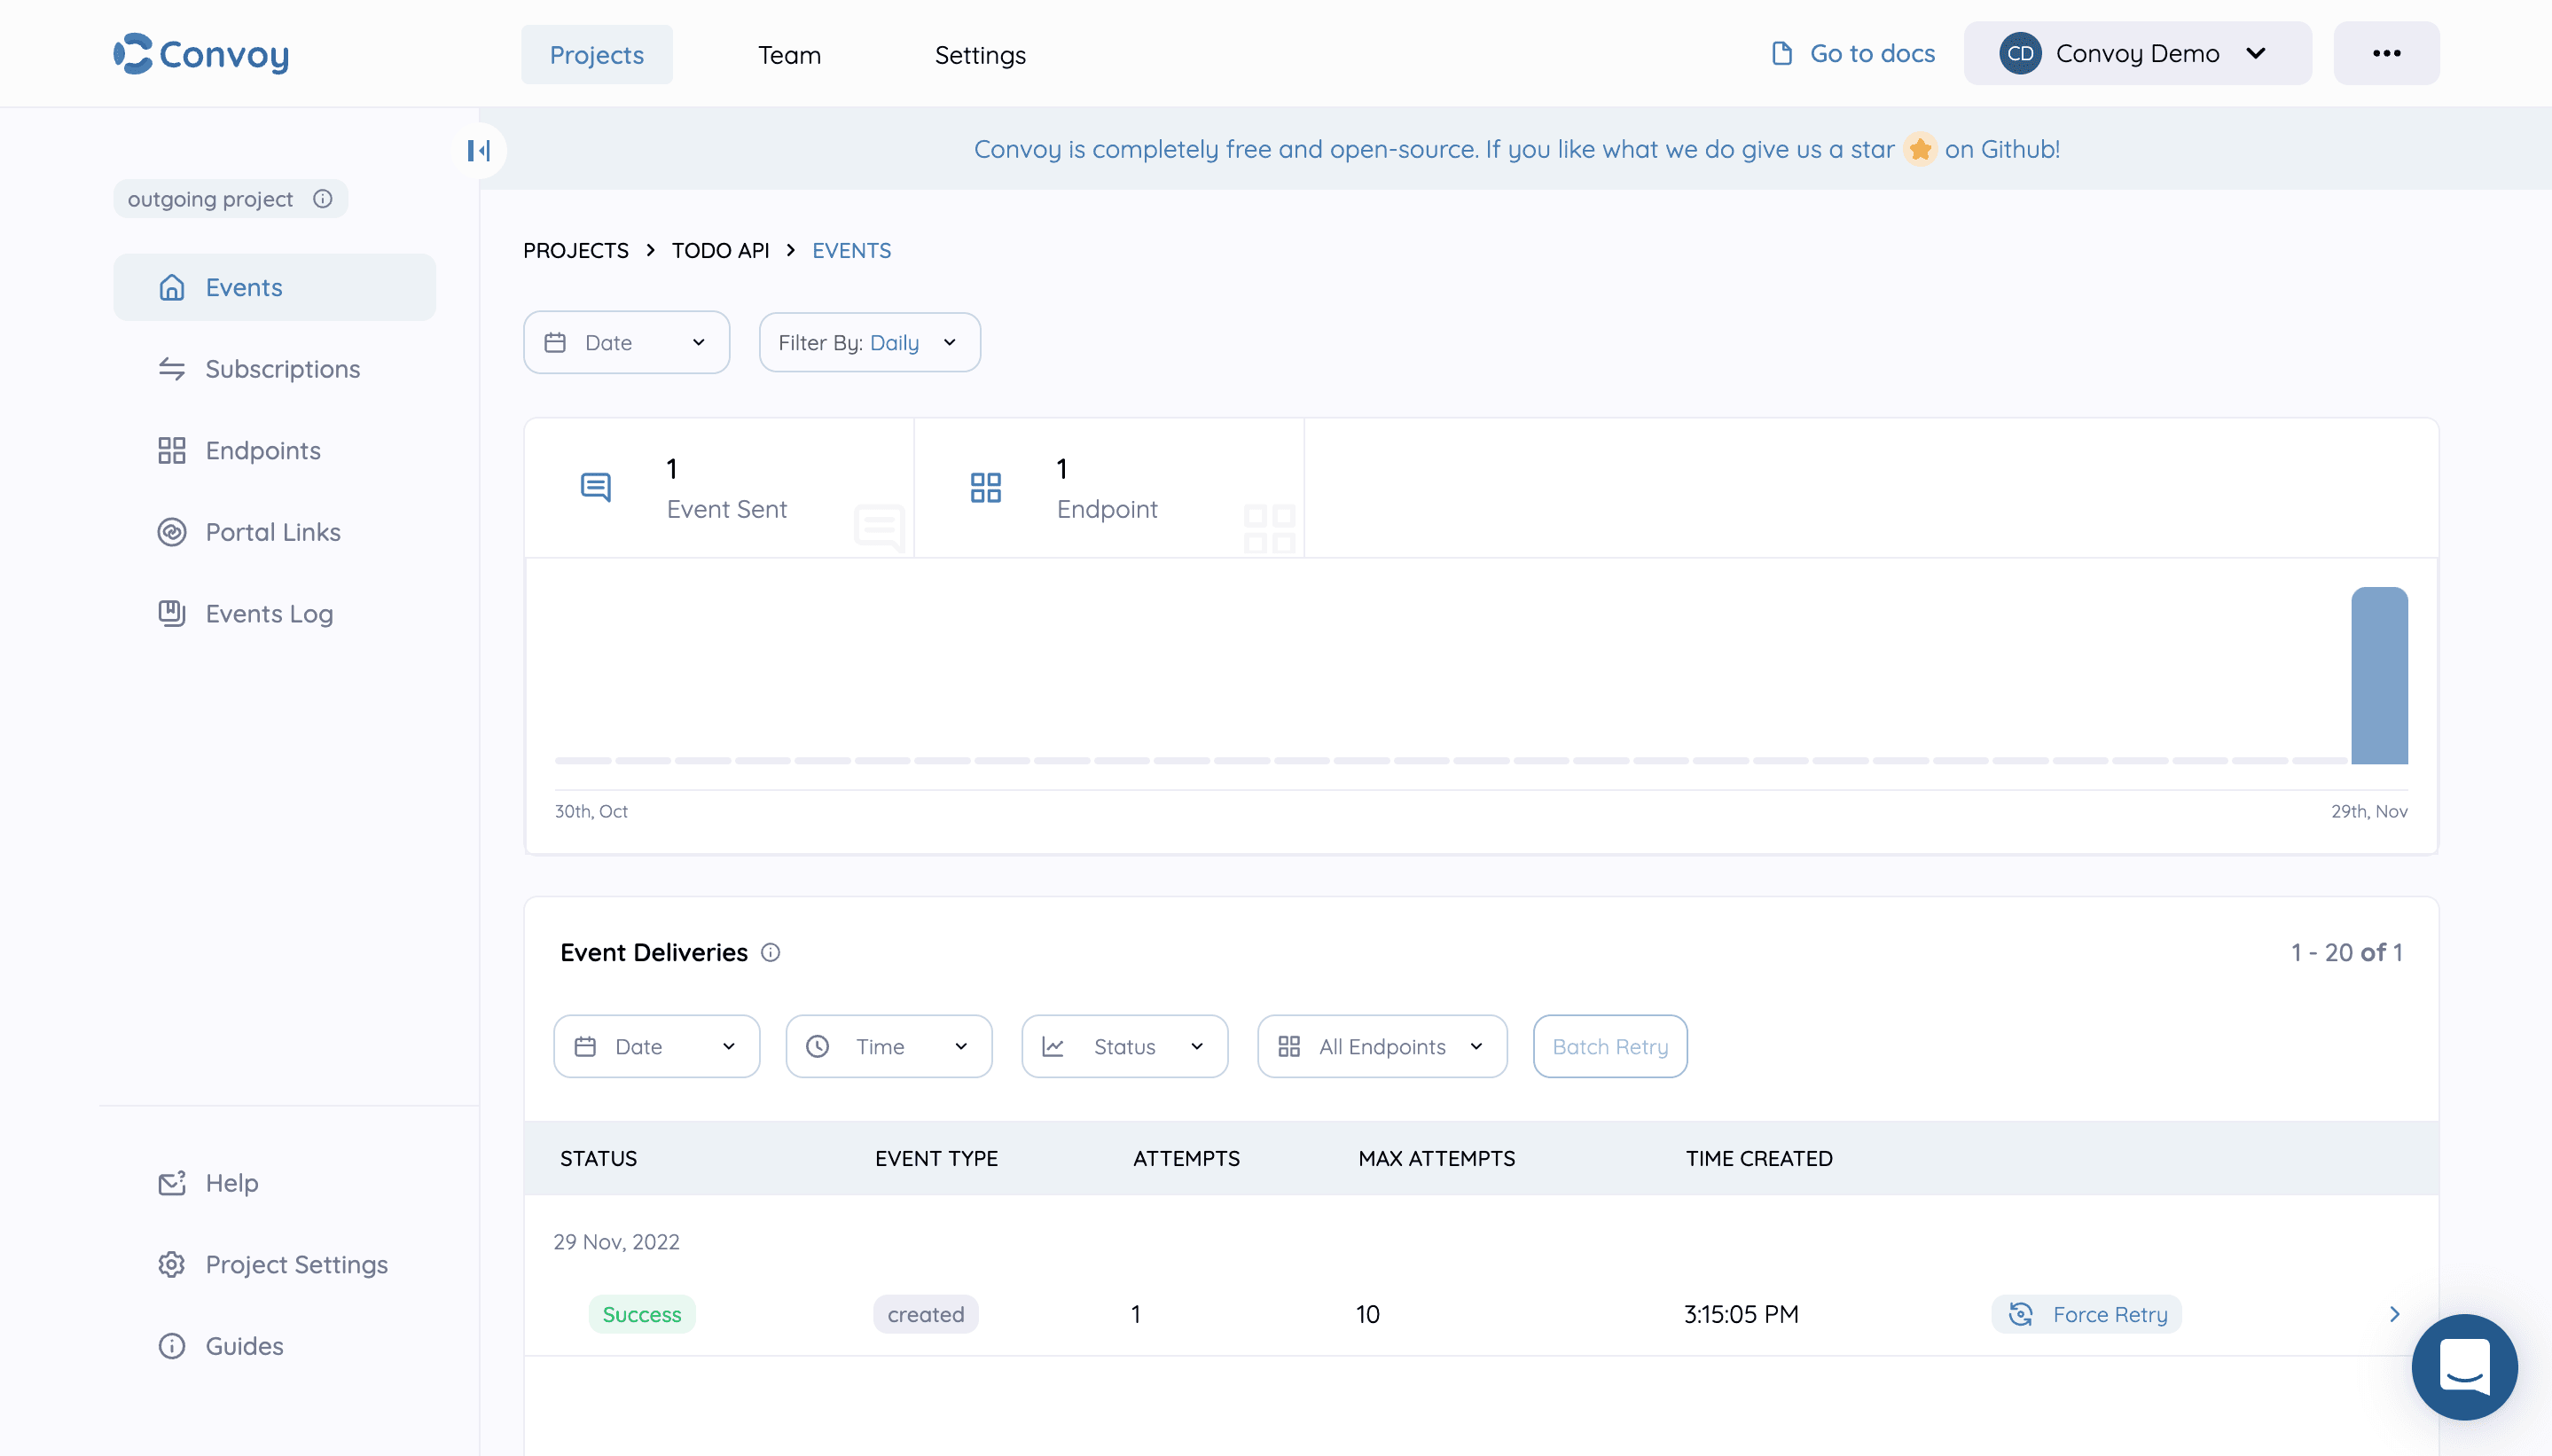The height and width of the screenshot is (1456, 2552).
Task: Open the Settings tab
Action: (x=980, y=55)
